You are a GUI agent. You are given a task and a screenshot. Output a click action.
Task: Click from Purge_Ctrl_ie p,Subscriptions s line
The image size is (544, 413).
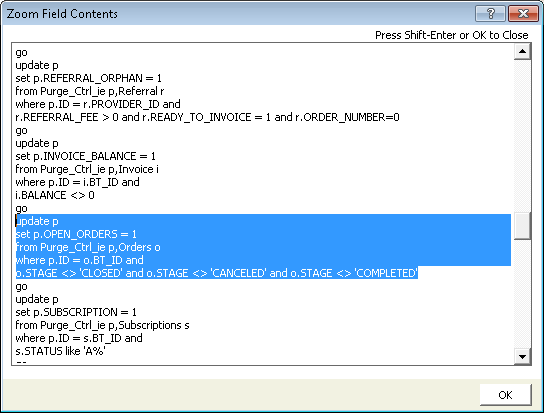(x=102, y=325)
